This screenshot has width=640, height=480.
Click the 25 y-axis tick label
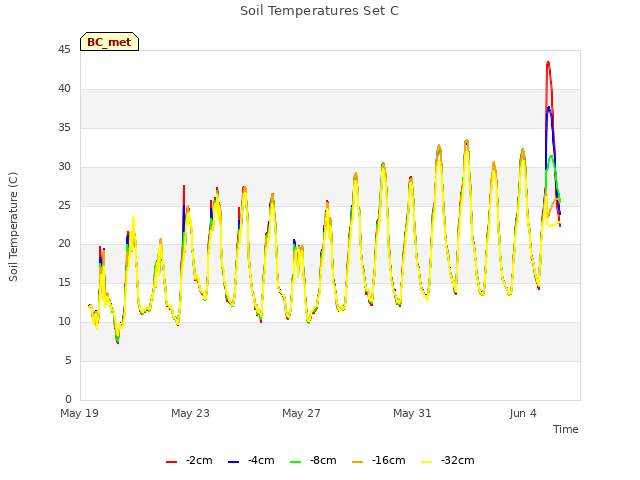(64, 205)
